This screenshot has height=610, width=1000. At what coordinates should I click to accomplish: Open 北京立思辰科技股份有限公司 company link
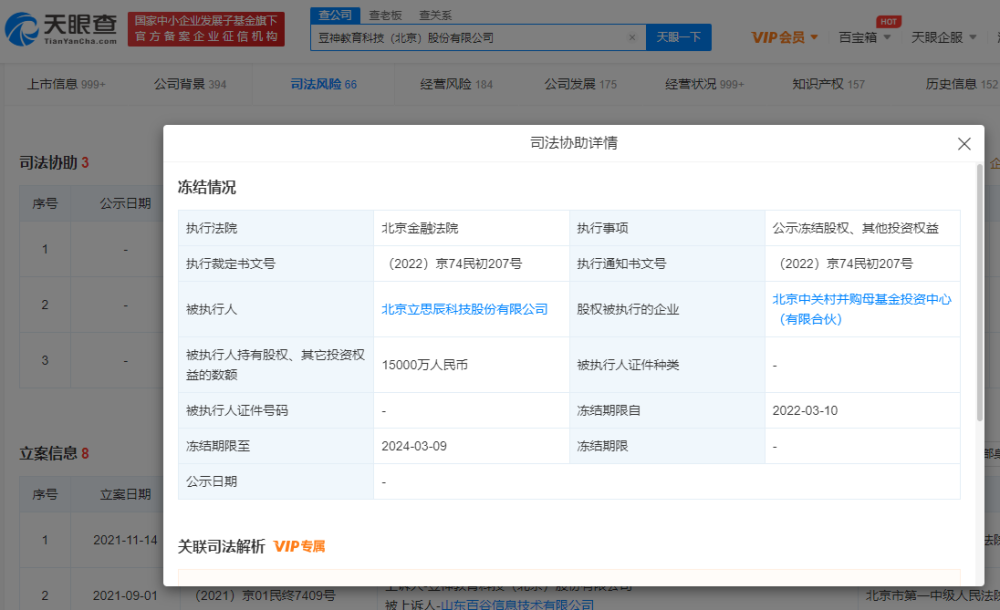tap(465, 310)
